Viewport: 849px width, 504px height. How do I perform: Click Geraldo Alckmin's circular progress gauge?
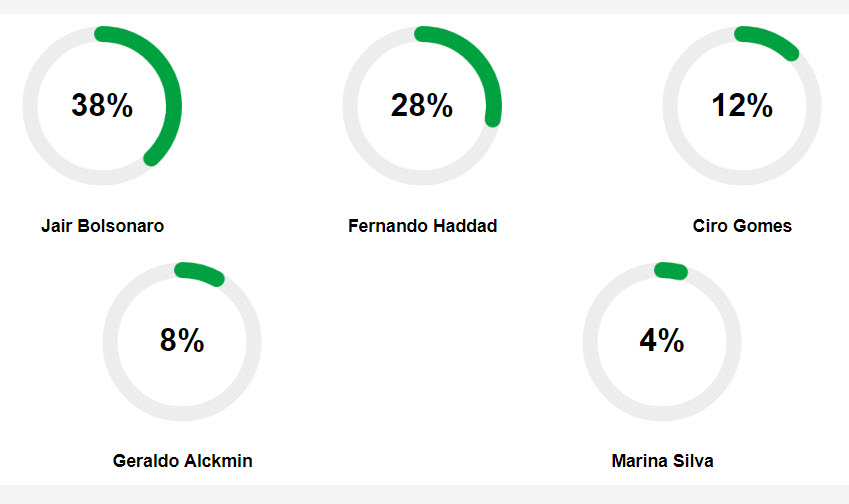pos(182,342)
